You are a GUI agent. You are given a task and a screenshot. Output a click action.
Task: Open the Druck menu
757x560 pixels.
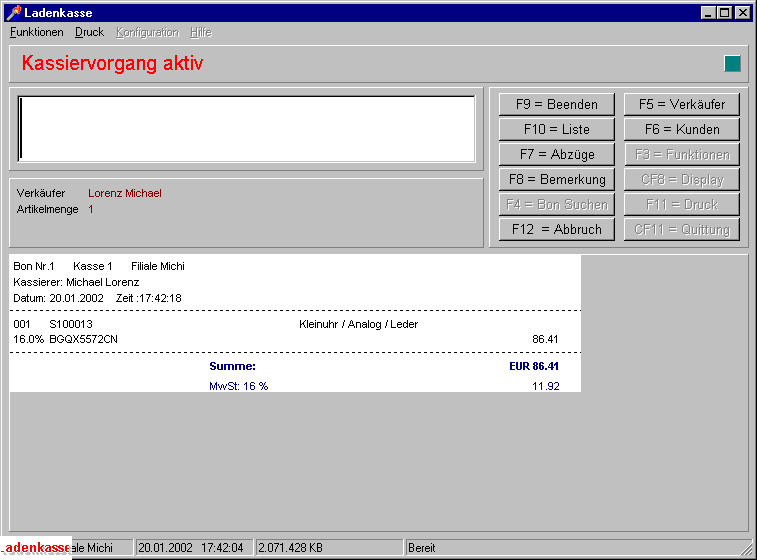pos(89,32)
